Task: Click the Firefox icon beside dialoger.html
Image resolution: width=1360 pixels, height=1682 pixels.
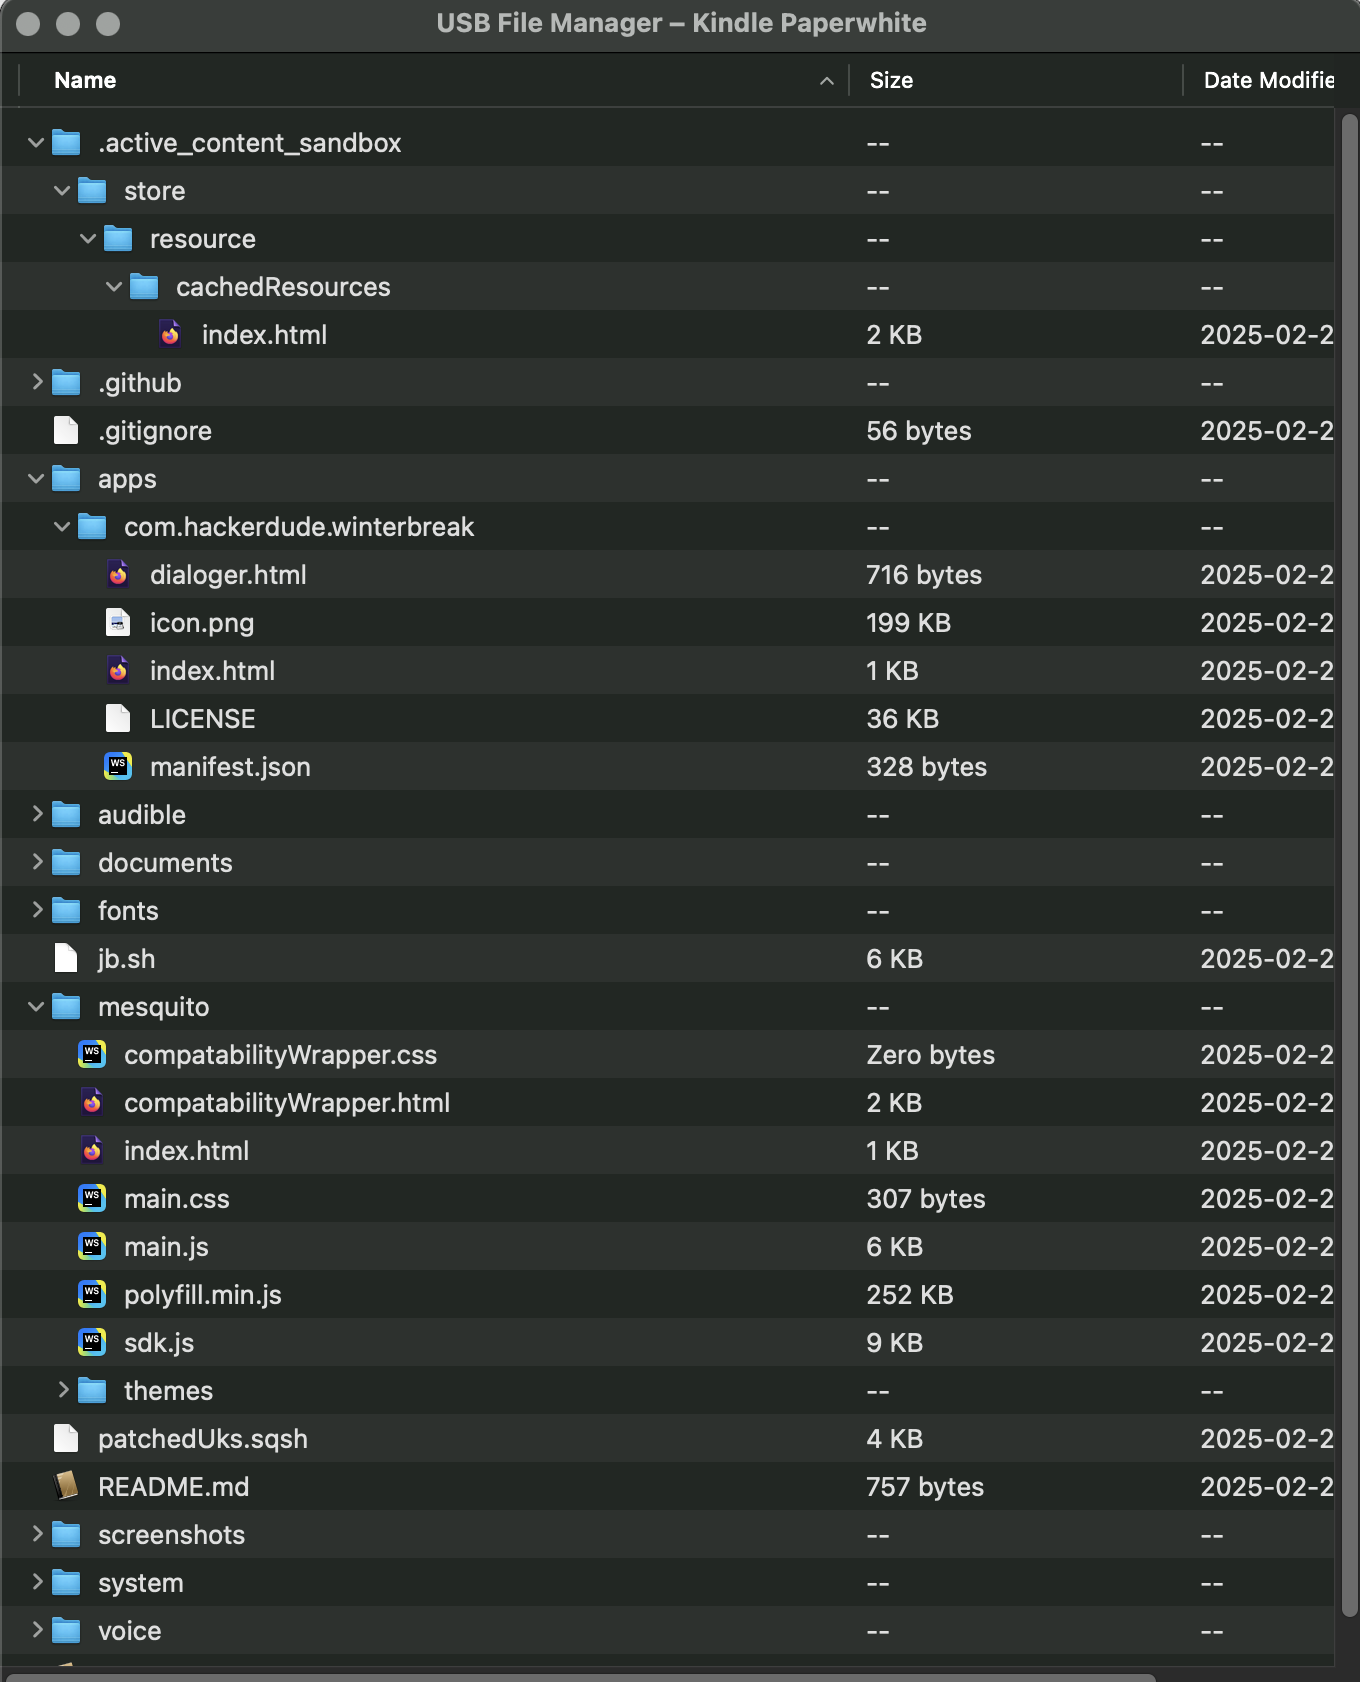Action: [118, 575]
